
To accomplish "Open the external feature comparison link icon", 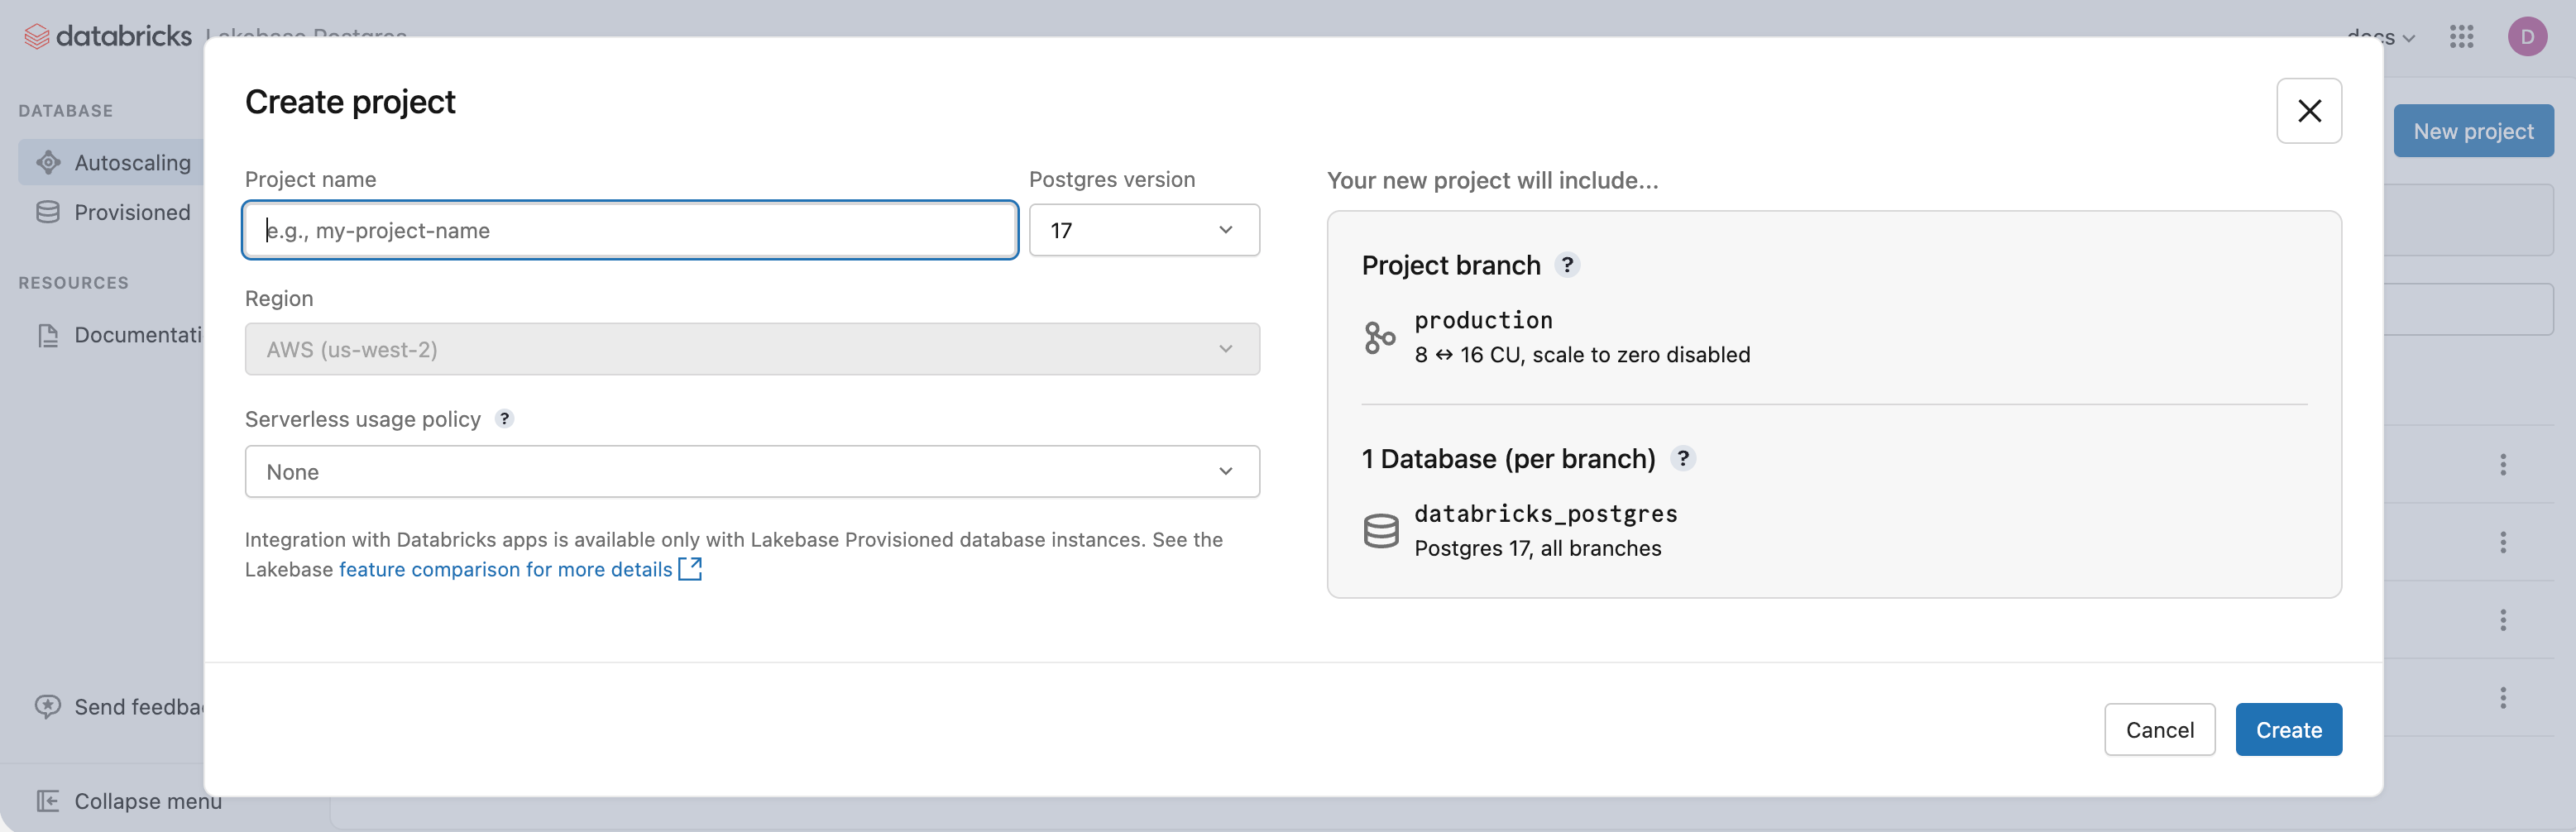I will coord(690,569).
